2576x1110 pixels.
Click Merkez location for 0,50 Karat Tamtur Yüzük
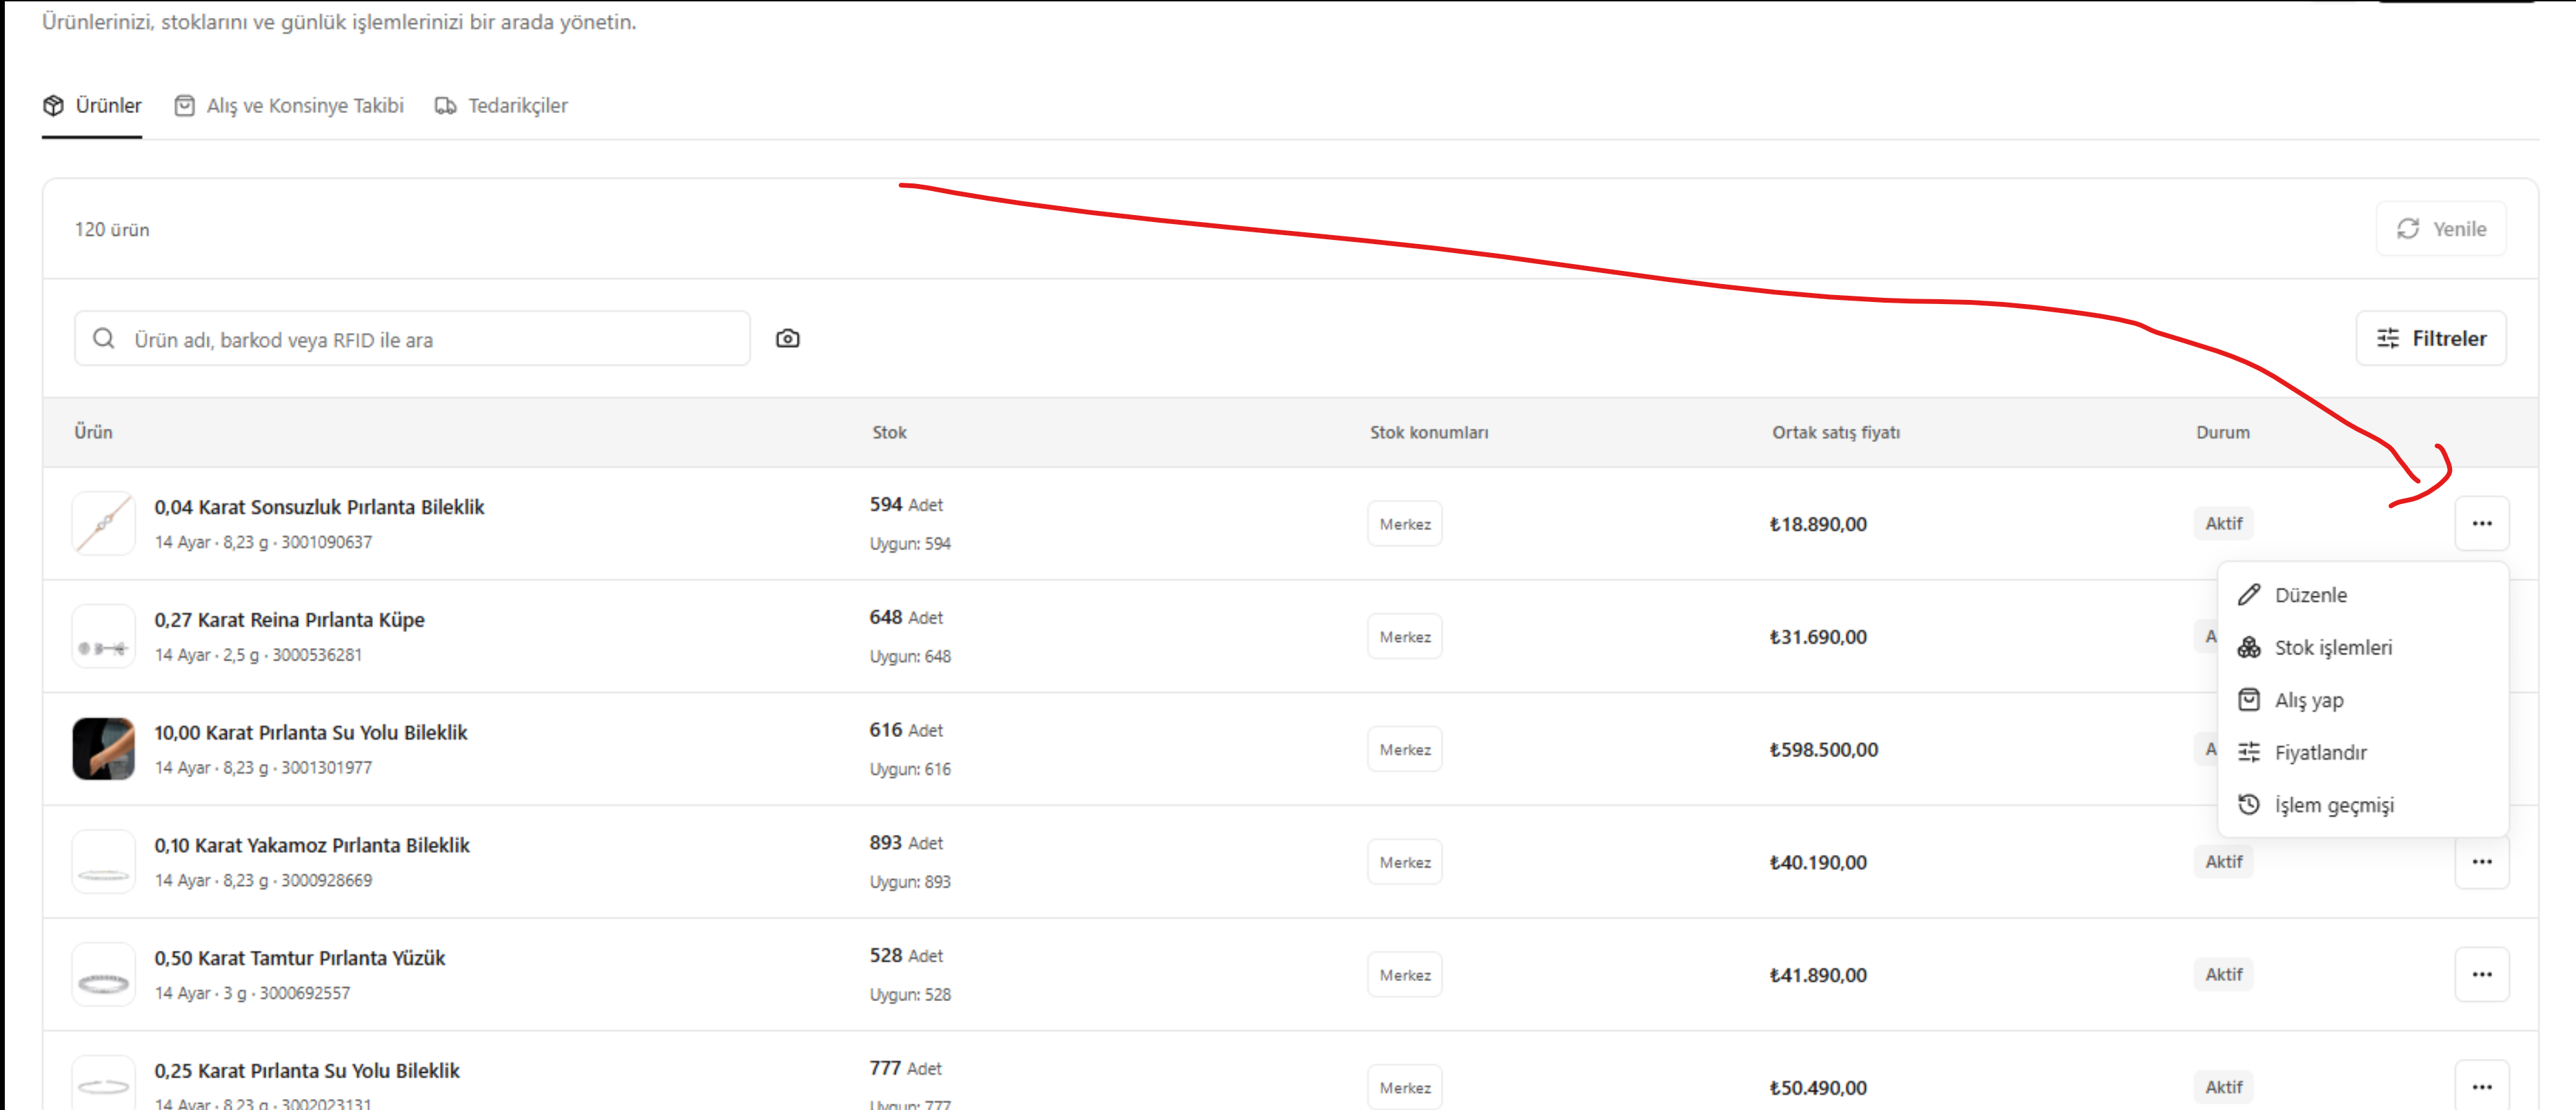point(1405,975)
